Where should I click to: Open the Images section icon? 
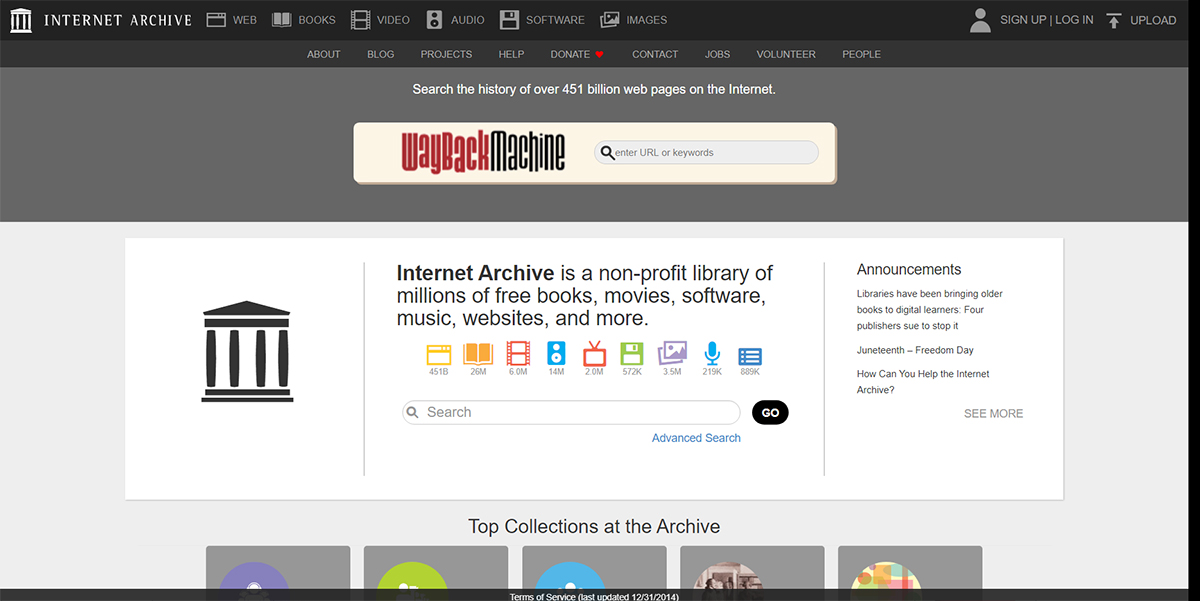[x=610, y=20]
